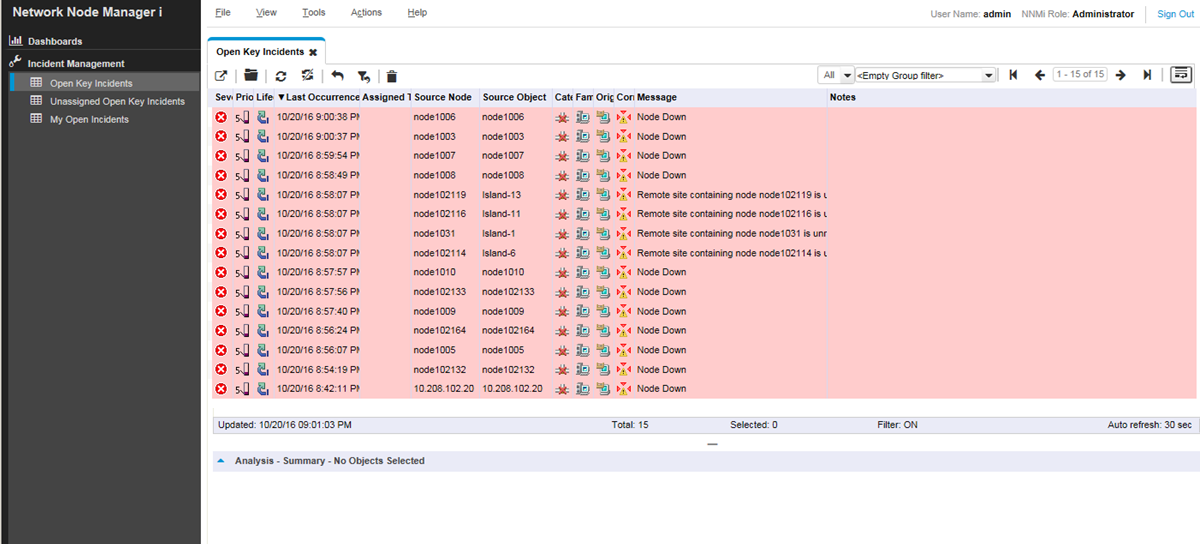Open the Empty Group filter dropdown
Viewport: 1200px width, 544px height.
(x=926, y=75)
